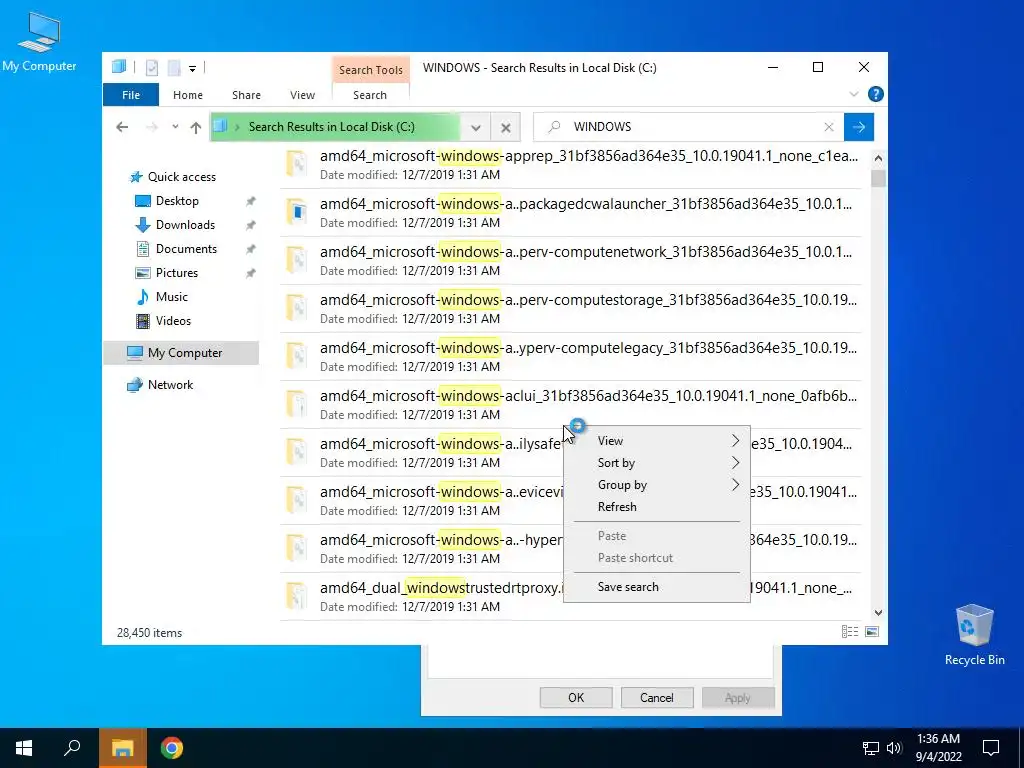
Task: Switch to the View ribbon tab
Action: point(302,95)
